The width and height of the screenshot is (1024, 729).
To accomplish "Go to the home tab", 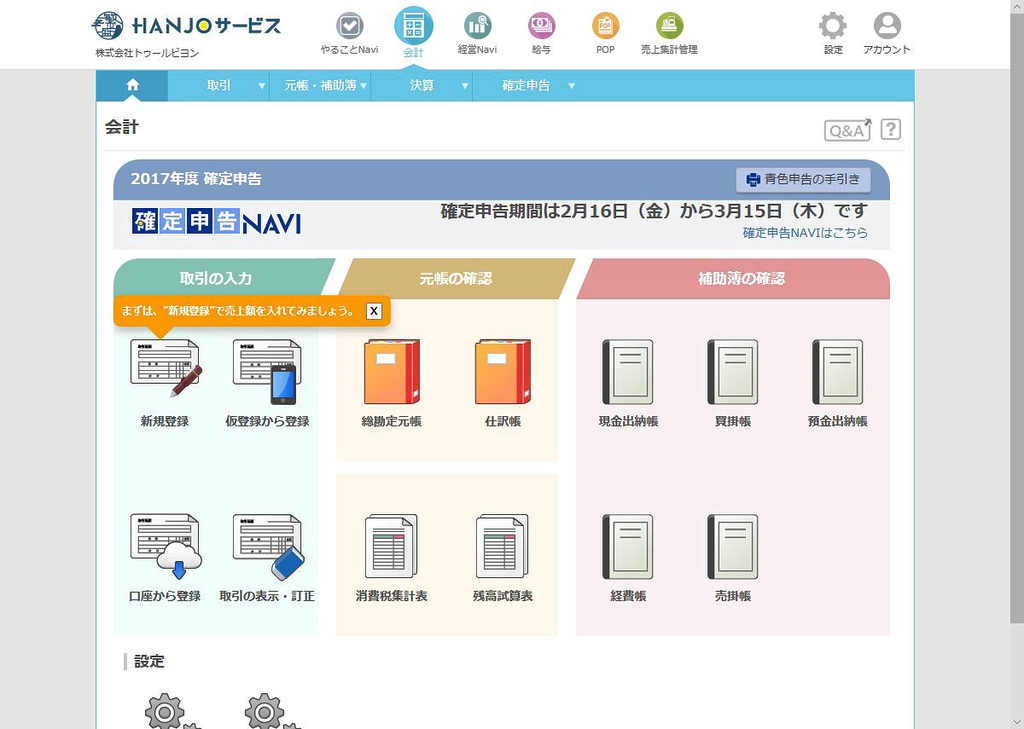I will click(132, 86).
